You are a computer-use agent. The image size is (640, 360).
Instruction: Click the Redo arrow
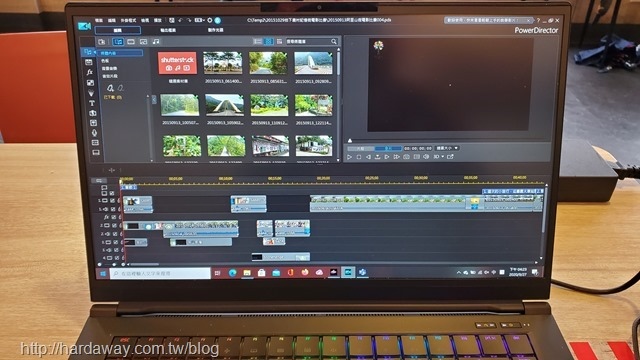click(x=189, y=20)
